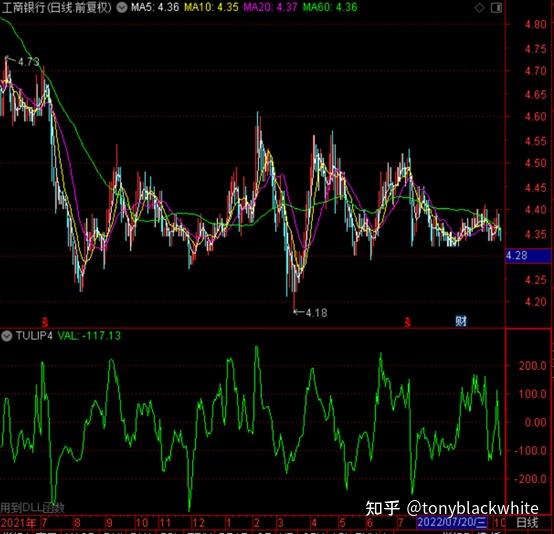Select the yellow MA10: 4.35 label
The image size is (554, 534).
211,7
